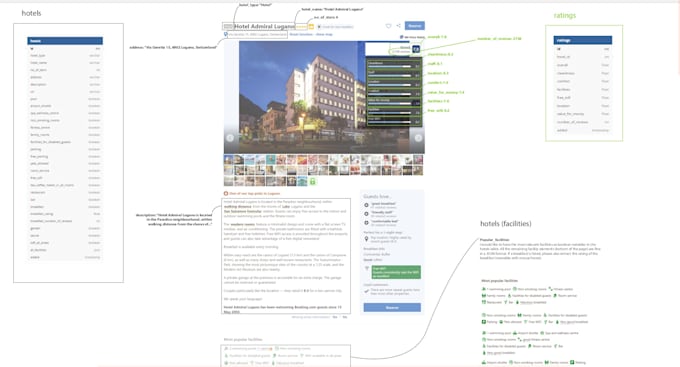Click the ratings table blue header
680x367 pixels.
pos(582,40)
